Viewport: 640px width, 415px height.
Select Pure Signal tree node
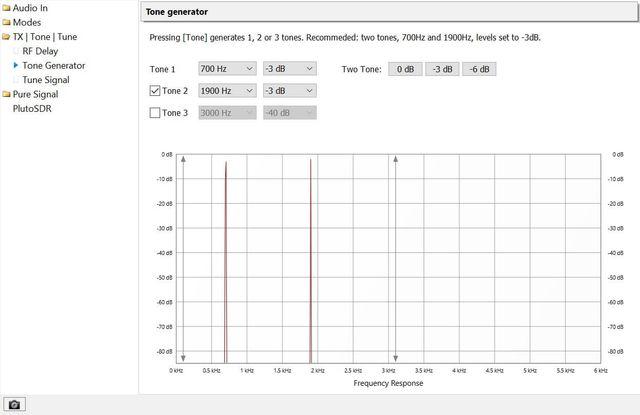36,94
